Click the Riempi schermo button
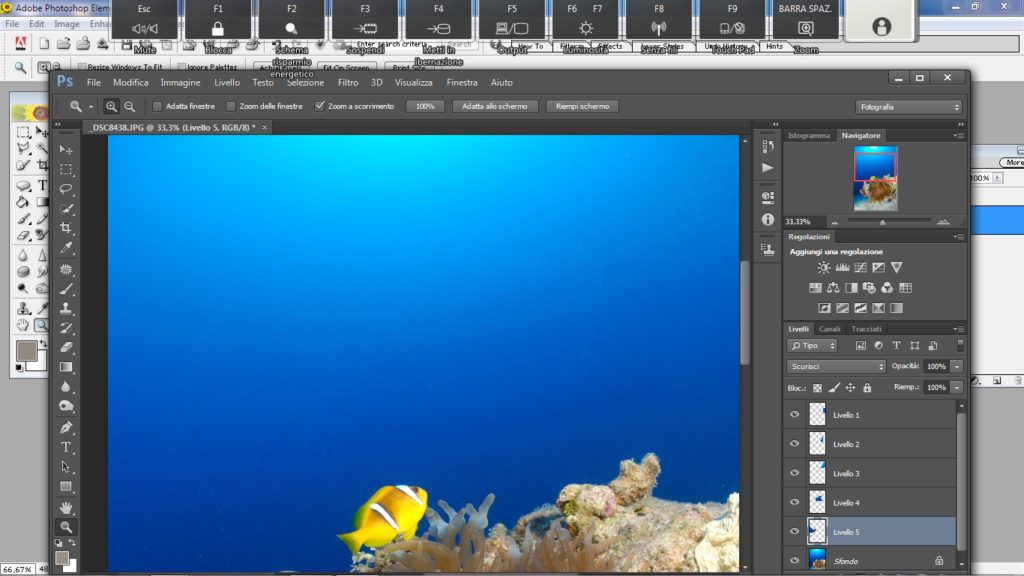The image size is (1024, 576). pyautogui.click(x=582, y=106)
